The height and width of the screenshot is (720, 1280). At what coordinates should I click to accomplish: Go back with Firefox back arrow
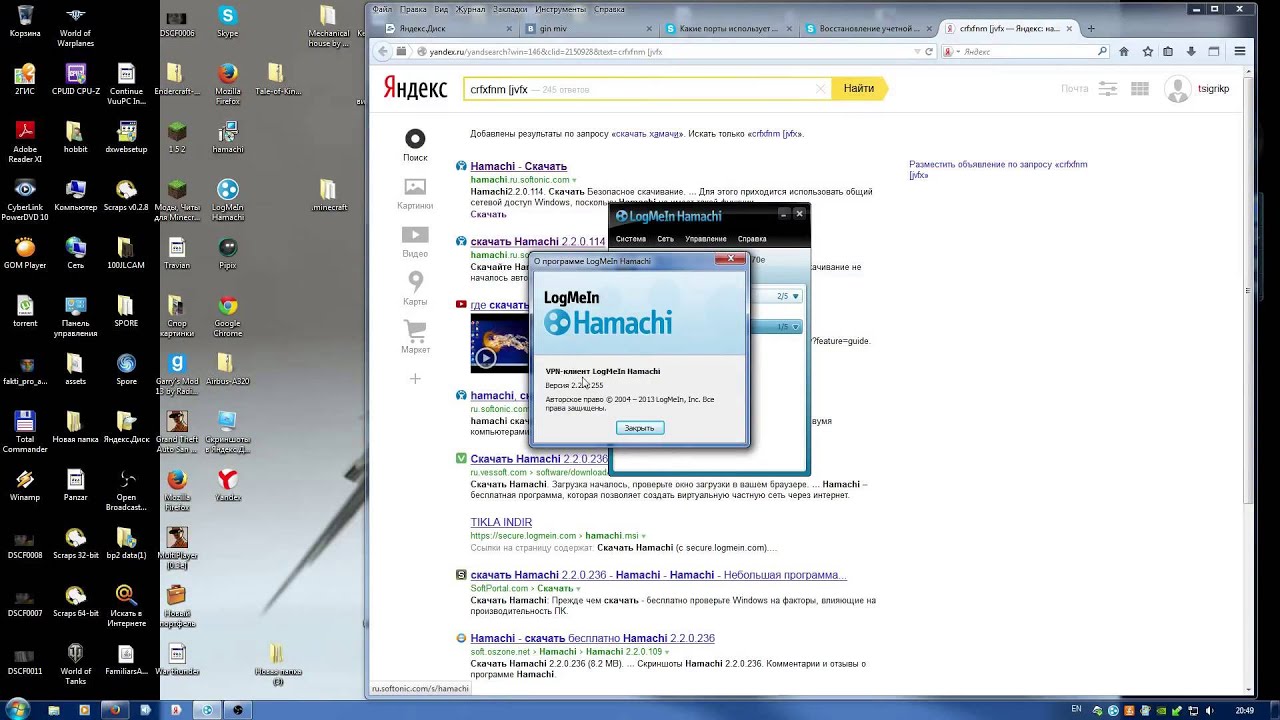click(384, 51)
